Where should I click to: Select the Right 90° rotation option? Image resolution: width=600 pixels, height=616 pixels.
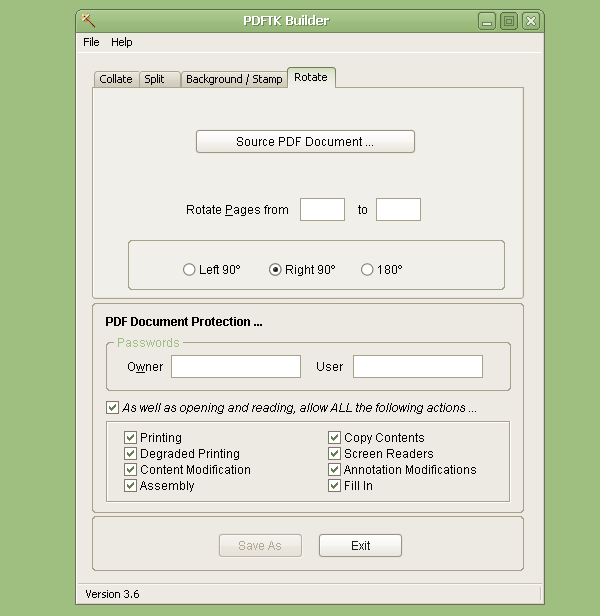click(302, 270)
